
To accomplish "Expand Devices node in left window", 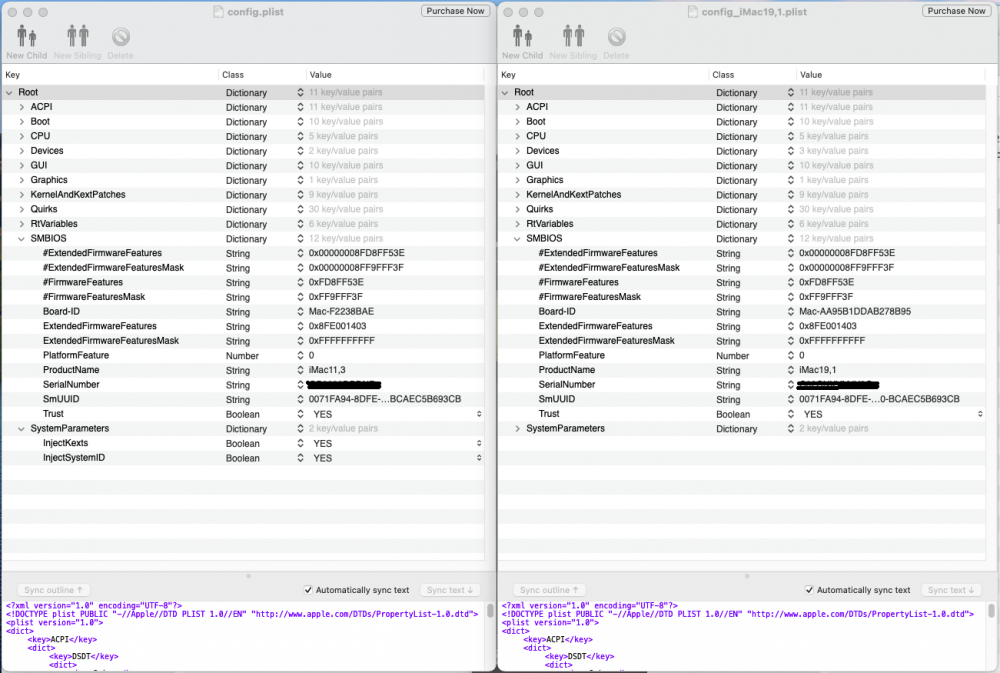I will coord(22,151).
